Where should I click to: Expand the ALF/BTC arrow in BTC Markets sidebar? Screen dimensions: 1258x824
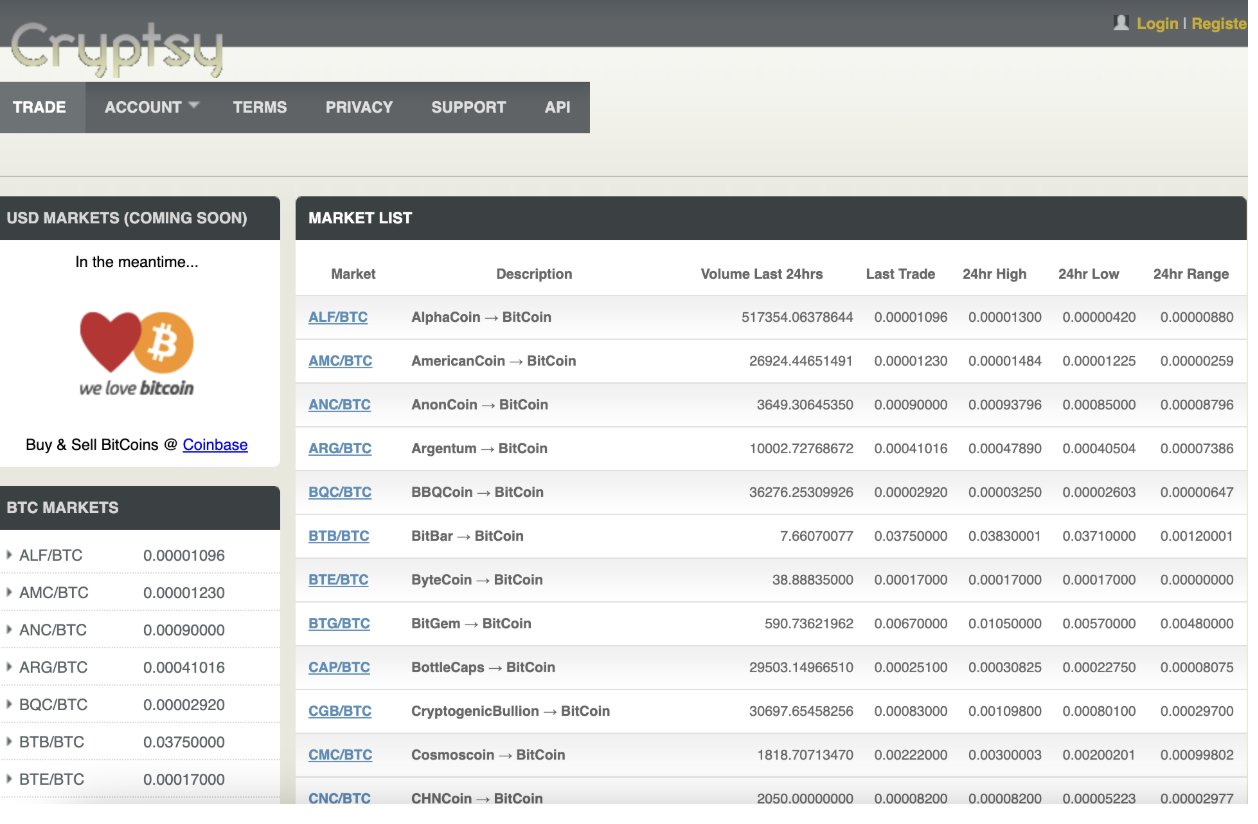[x=9, y=555]
